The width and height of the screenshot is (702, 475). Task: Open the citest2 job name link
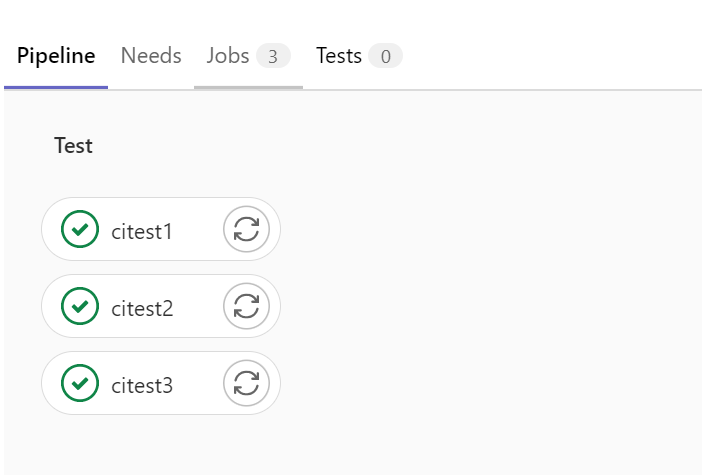click(142, 308)
